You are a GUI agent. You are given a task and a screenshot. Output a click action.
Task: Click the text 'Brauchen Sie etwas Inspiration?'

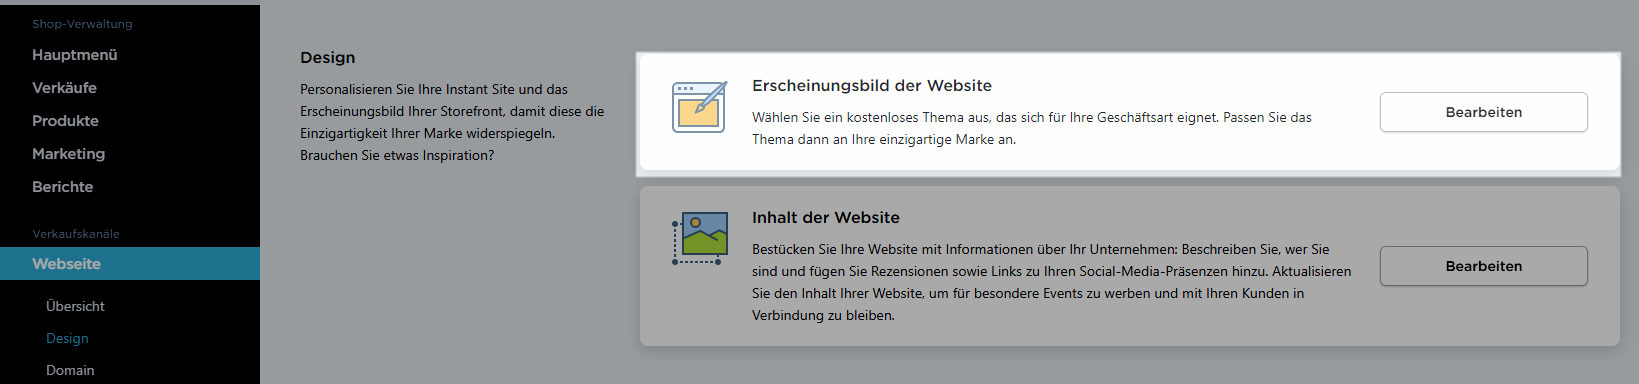[x=397, y=155]
